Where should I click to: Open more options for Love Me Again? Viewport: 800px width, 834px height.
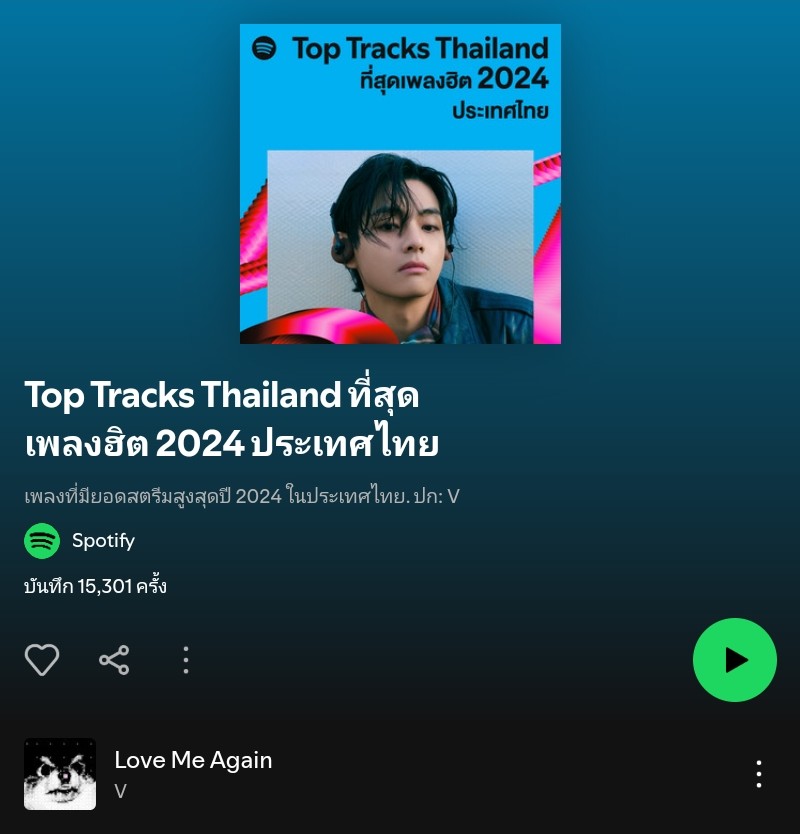click(759, 774)
